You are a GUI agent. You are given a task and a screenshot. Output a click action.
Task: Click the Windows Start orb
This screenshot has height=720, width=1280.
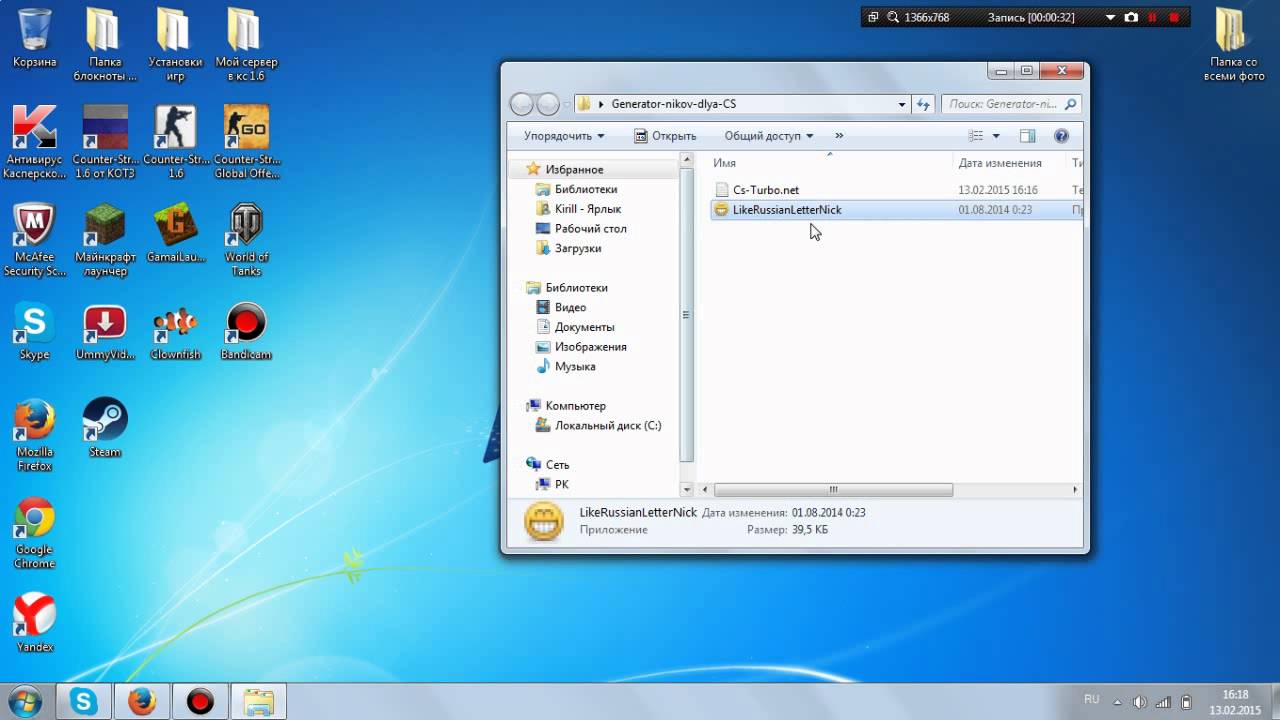(24, 700)
